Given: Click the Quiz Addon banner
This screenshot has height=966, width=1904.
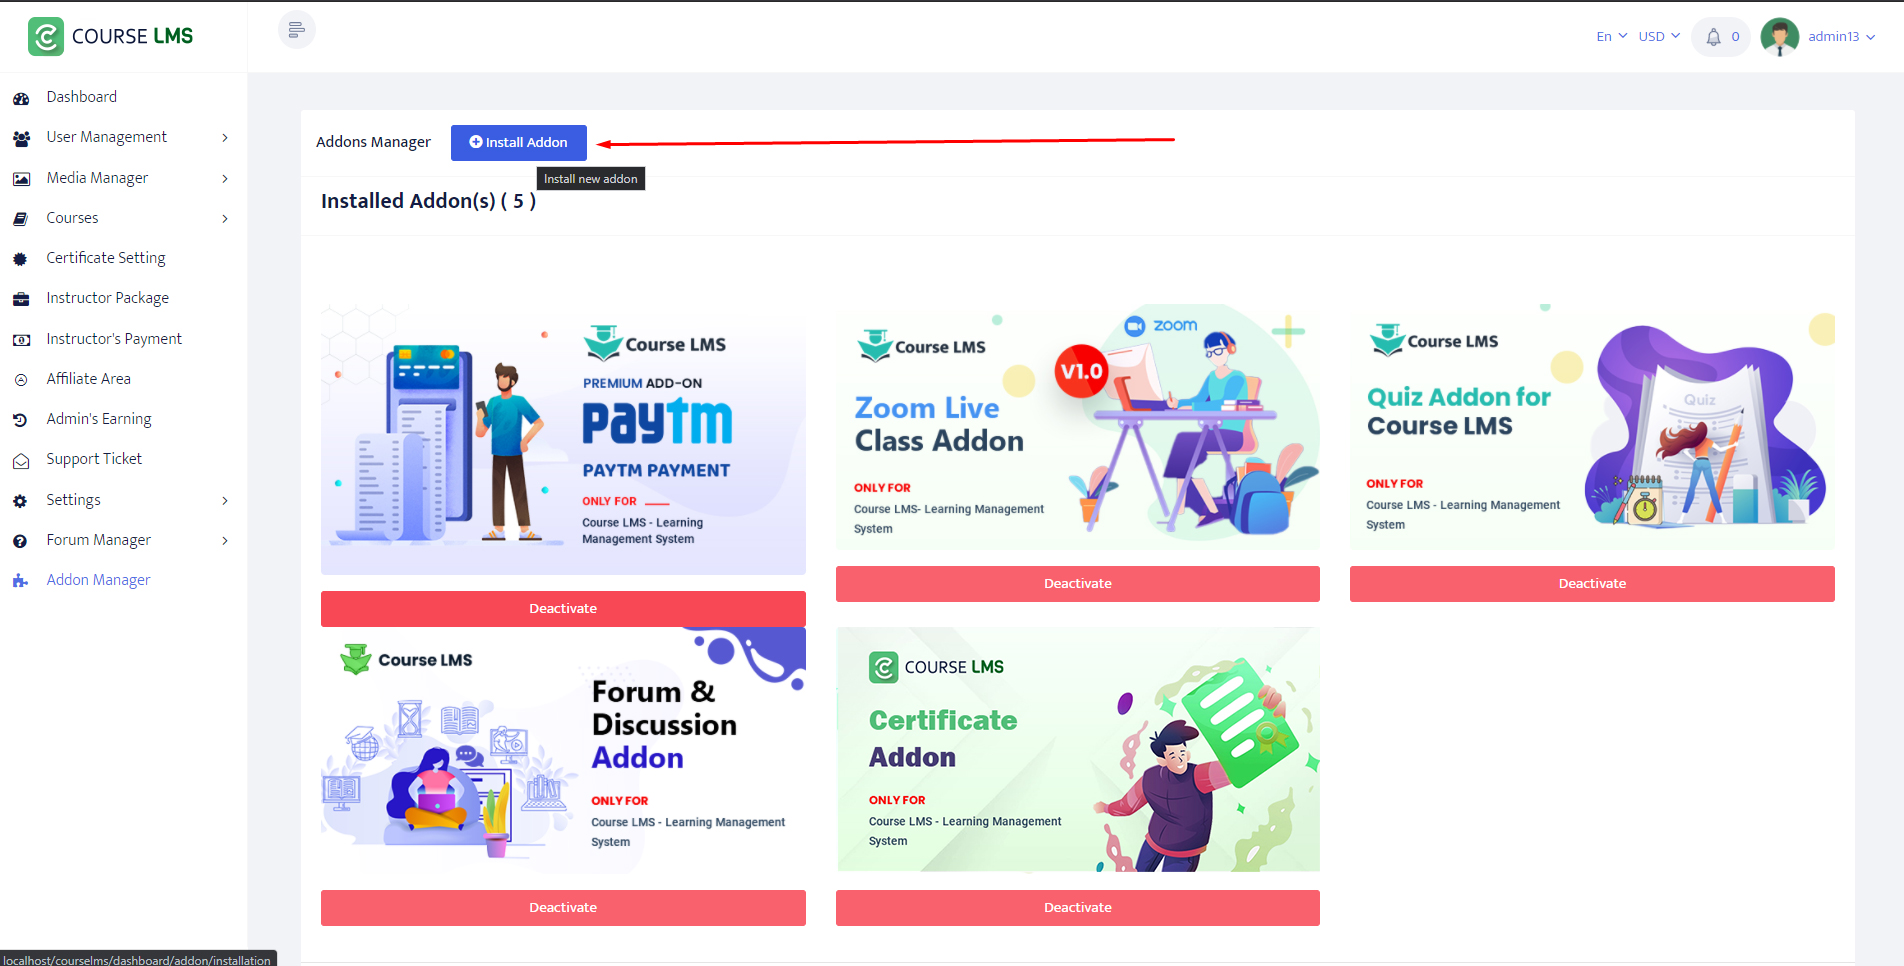Looking at the screenshot, I should coord(1592,427).
